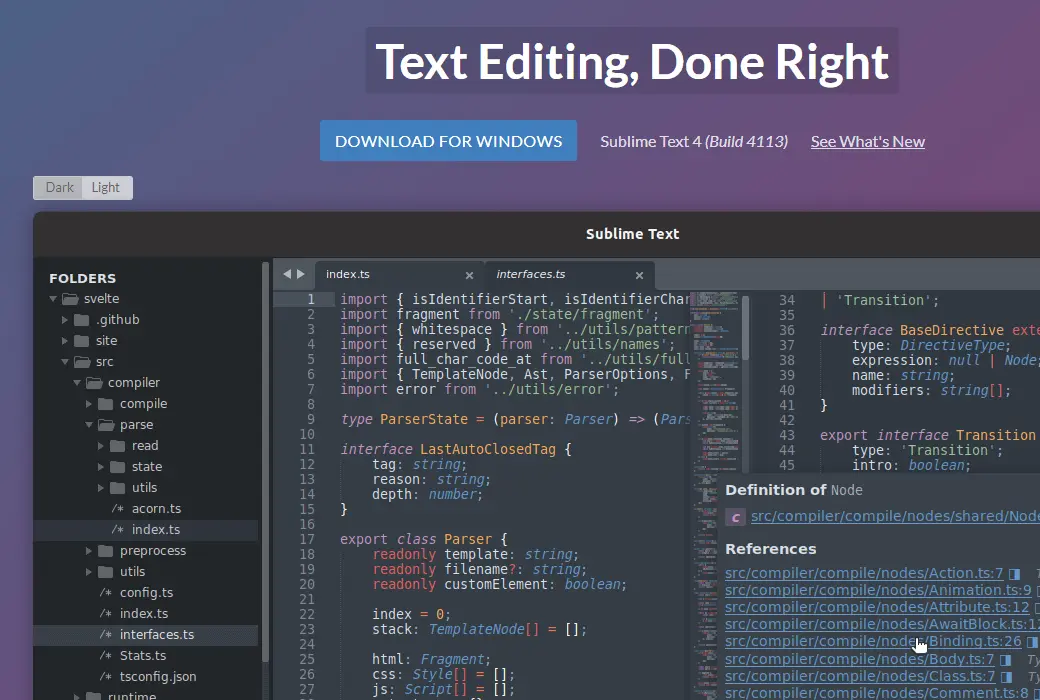
Task: Collapse the parse folder arrow
Action: click(x=89, y=425)
